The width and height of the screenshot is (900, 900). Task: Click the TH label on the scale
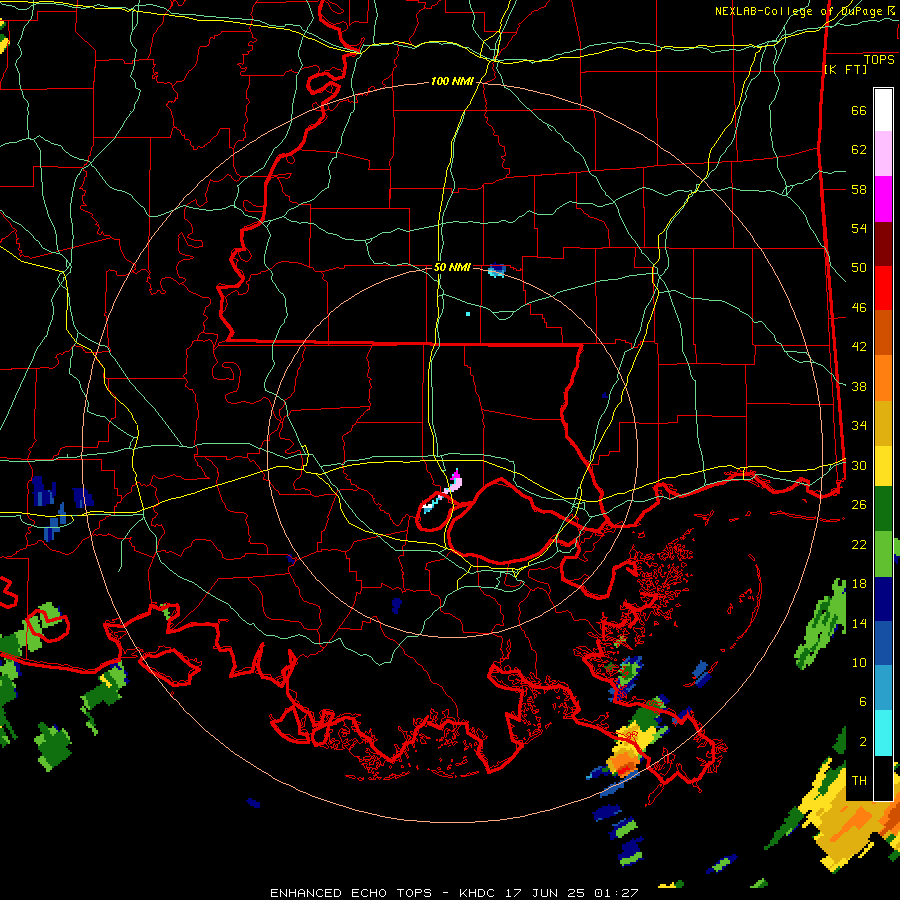point(859,781)
